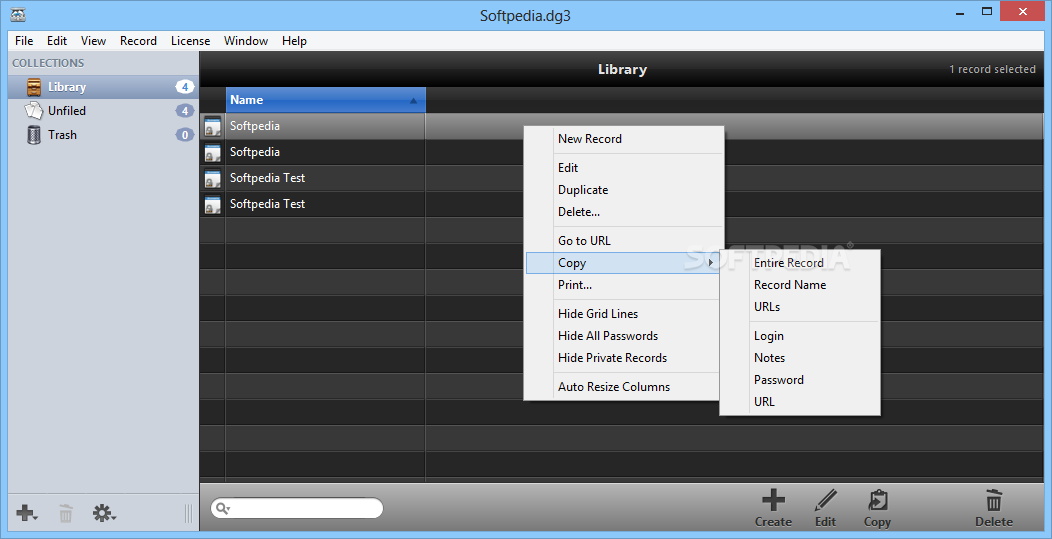Screen dimensions: 1052x539
Task: Open the License menu
Action: point(191,41)
